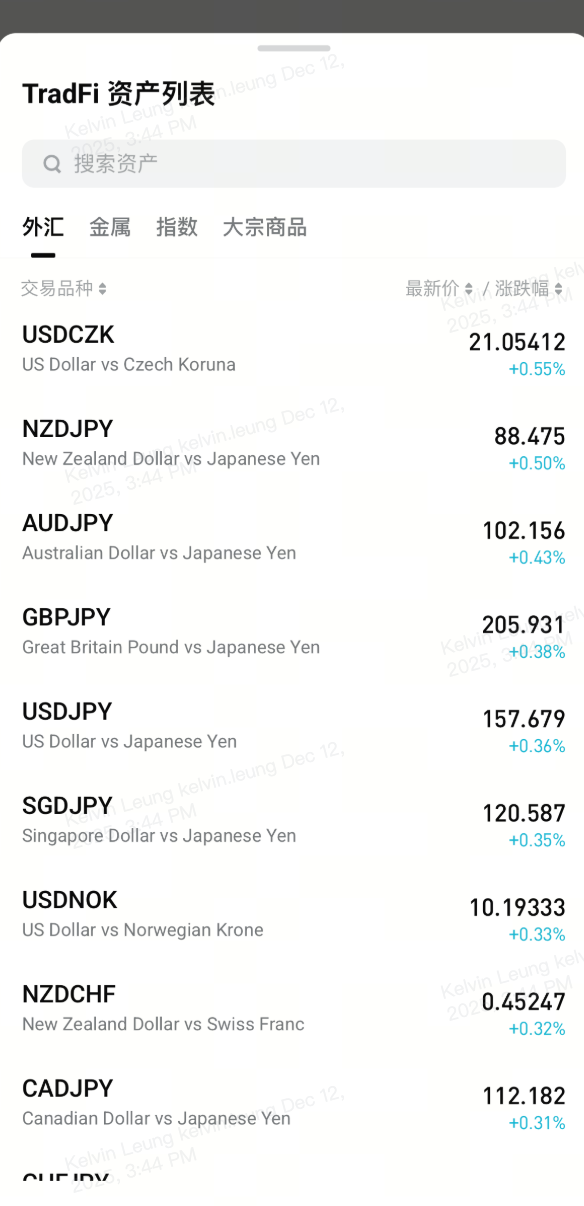Open the USDCZK asset details
The height and width of the screenshot is (1206, 584).
tap(292, 350)
